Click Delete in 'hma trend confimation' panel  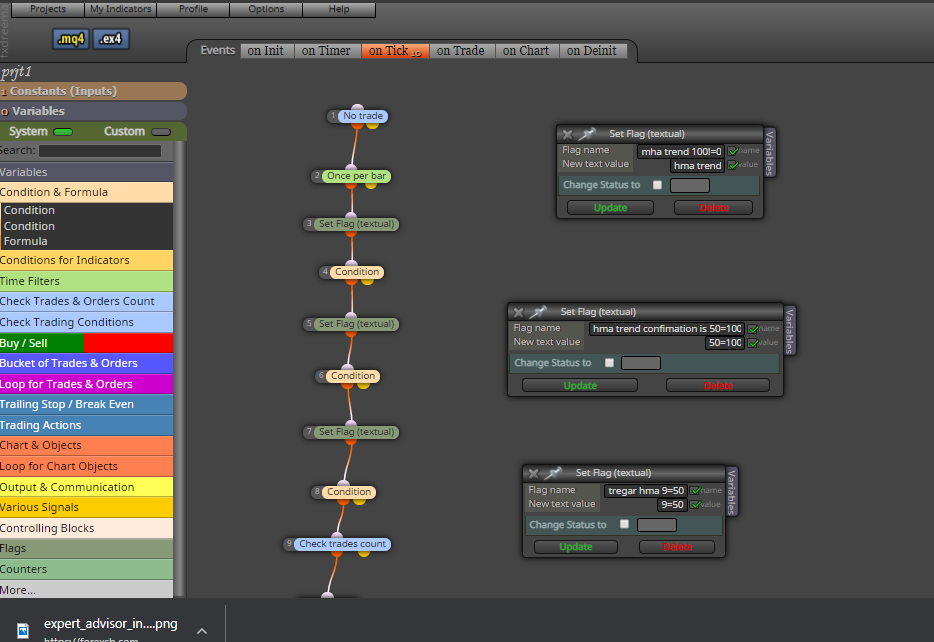718,385
